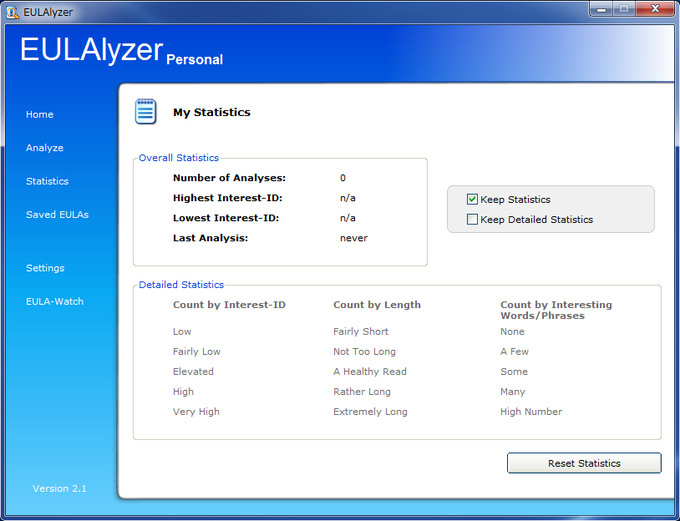Viewport: 680px width, 521px height.
Task: Close the EULAlyzer window
Action: 655,9
